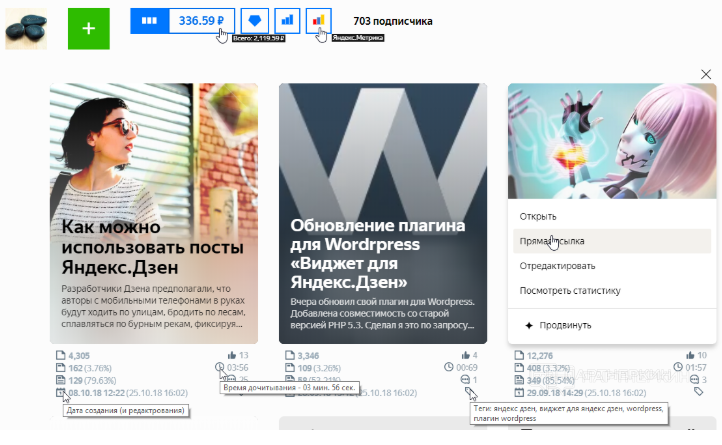Screen dimensions: 722x445
Task: Click the tag icon under third card
Action: 699,392
